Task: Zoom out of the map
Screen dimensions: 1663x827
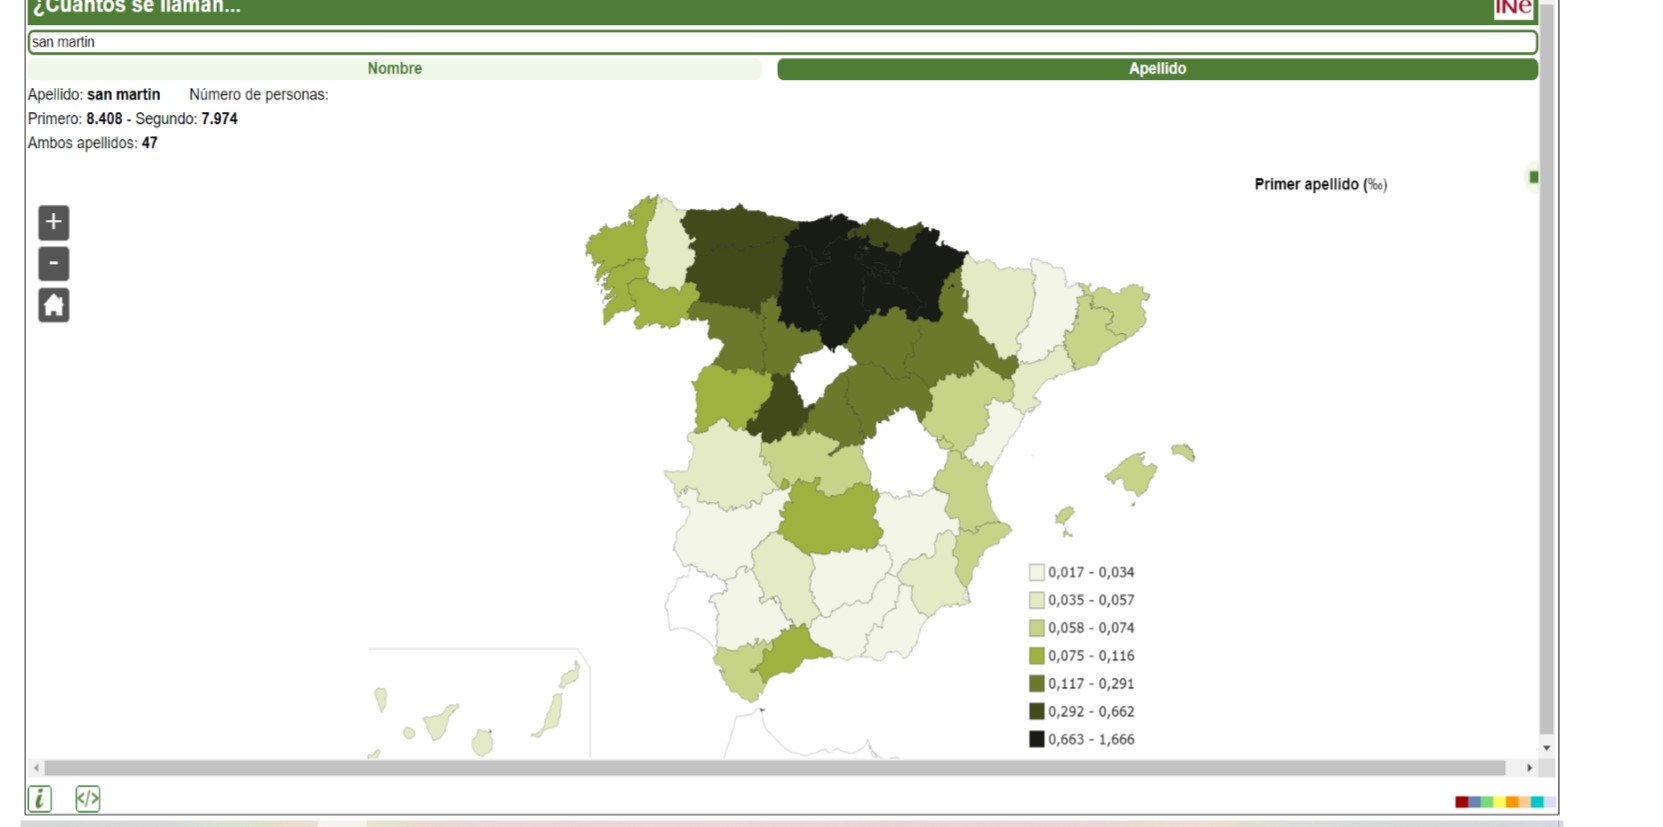Action: click(54, 264)
